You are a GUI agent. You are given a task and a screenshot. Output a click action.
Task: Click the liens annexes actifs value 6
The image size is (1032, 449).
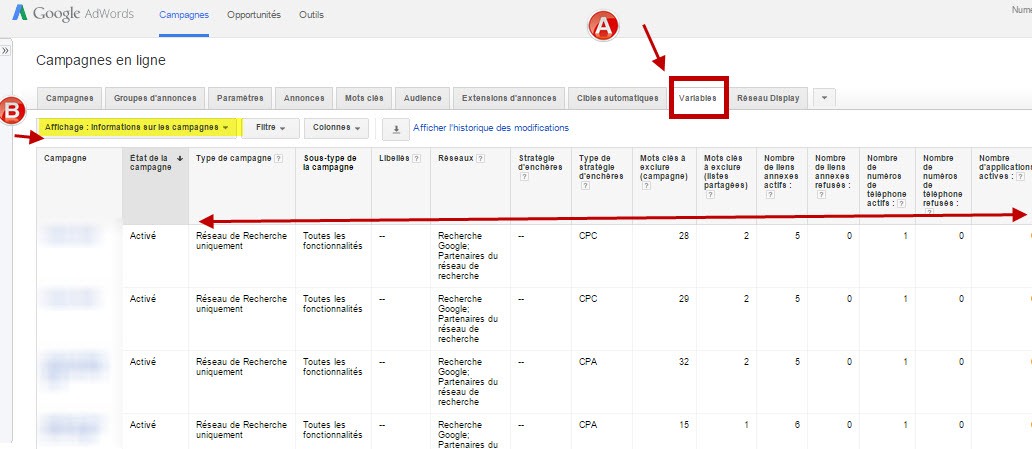click(x=797, y=425)
